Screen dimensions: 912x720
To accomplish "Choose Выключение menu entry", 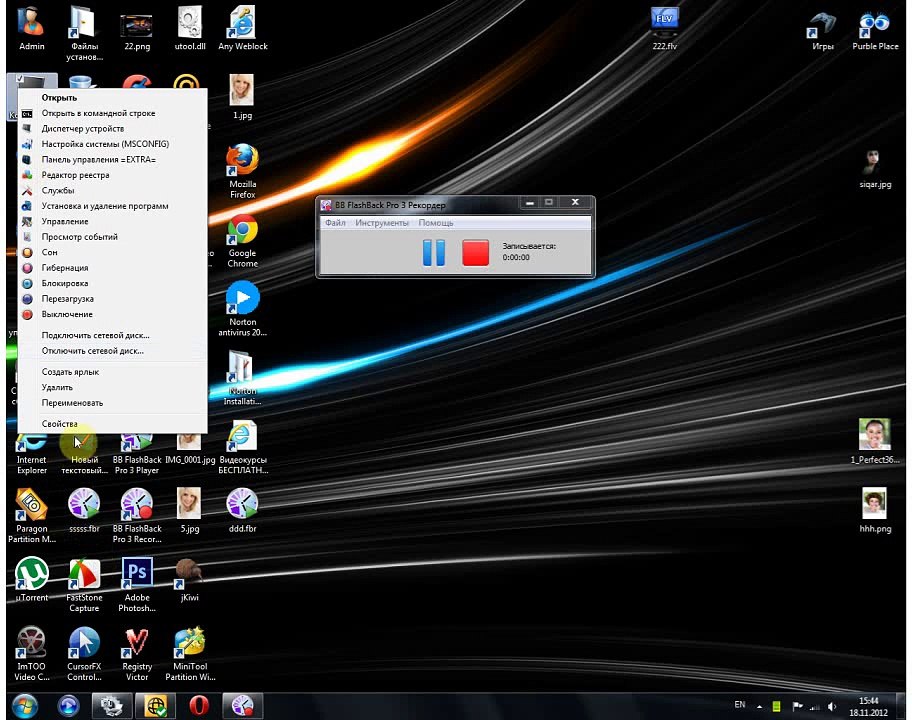I will coord(112,314).
